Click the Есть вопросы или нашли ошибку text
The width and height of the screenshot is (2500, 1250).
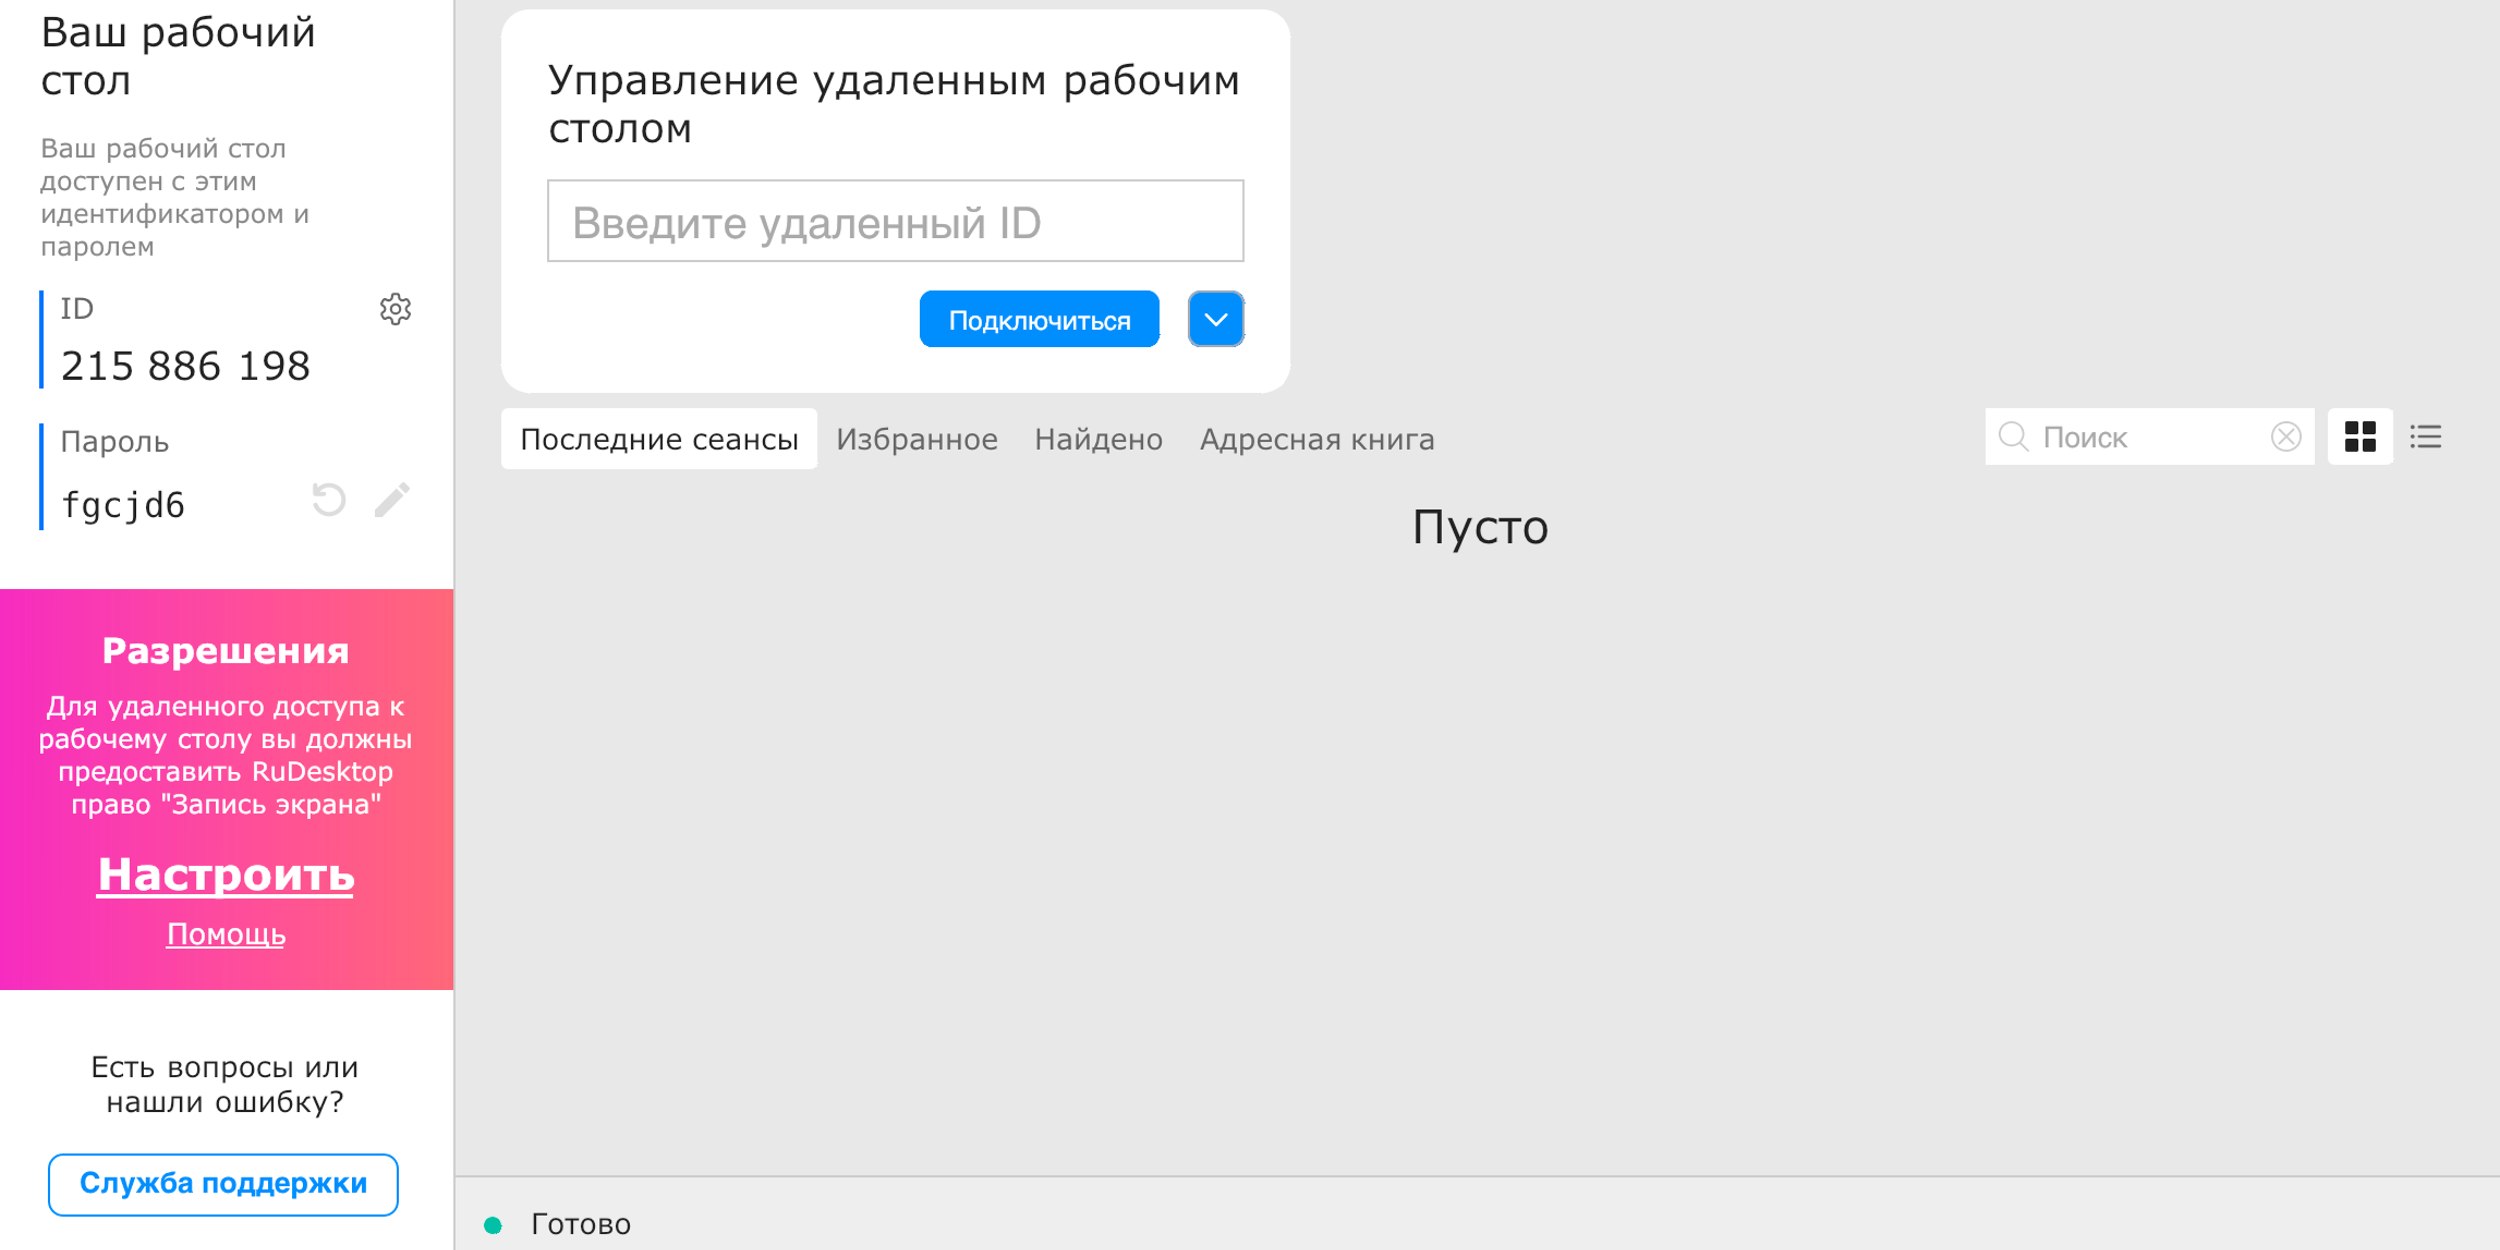point(225,1084)
